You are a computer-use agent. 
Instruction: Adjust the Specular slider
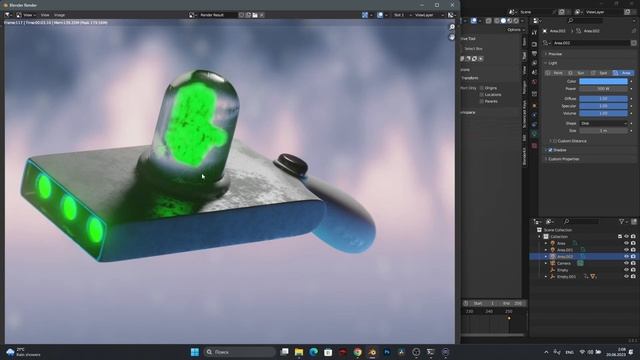(603, 106)
